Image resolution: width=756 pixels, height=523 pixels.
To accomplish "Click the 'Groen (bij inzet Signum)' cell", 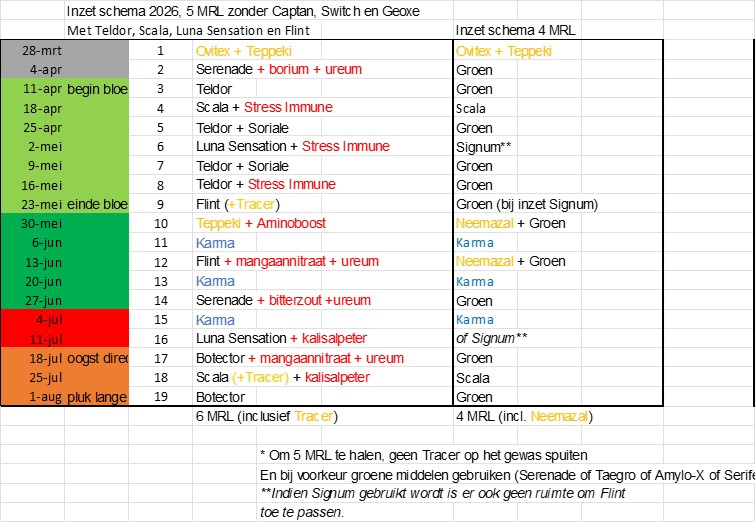I will pyautogui.click(x=526, y=204).
